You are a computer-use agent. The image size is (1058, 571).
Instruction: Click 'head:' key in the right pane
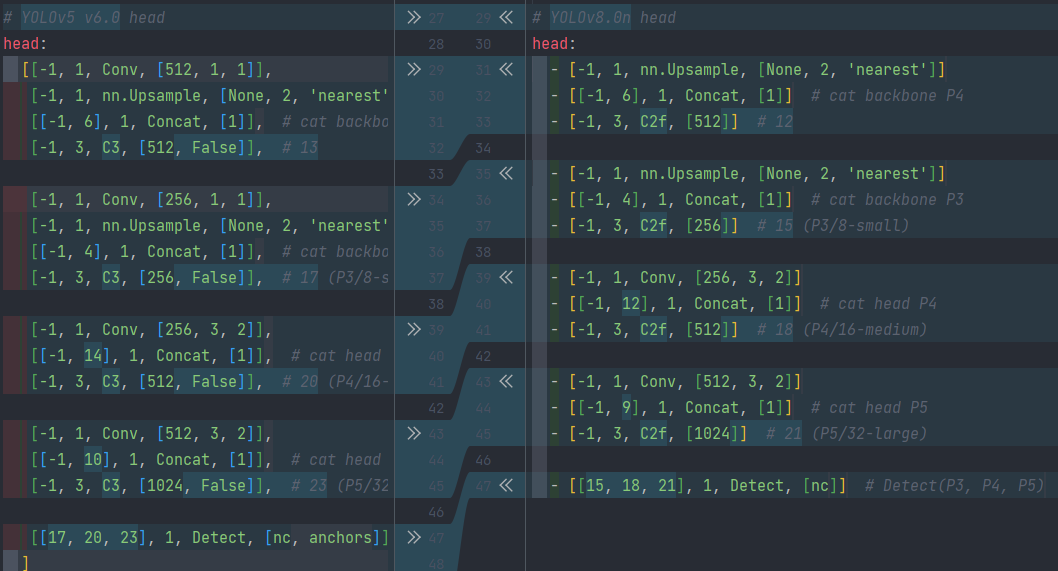[554, 44]
